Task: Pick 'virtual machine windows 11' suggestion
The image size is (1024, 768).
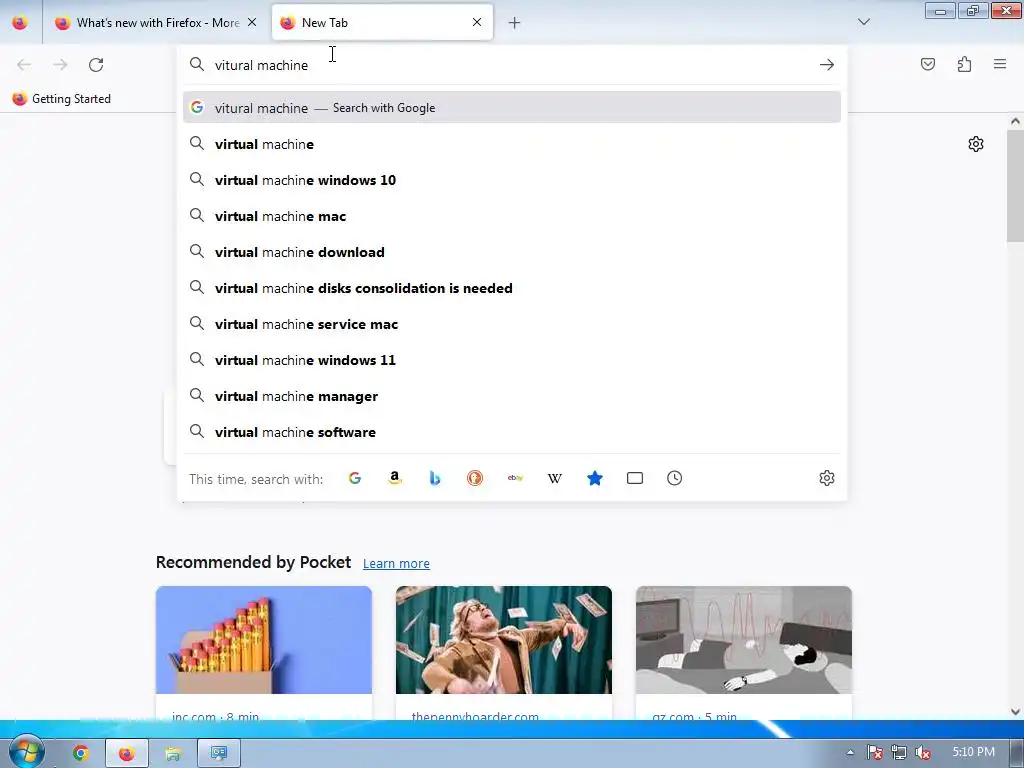Action: click(x=512, y=360)
